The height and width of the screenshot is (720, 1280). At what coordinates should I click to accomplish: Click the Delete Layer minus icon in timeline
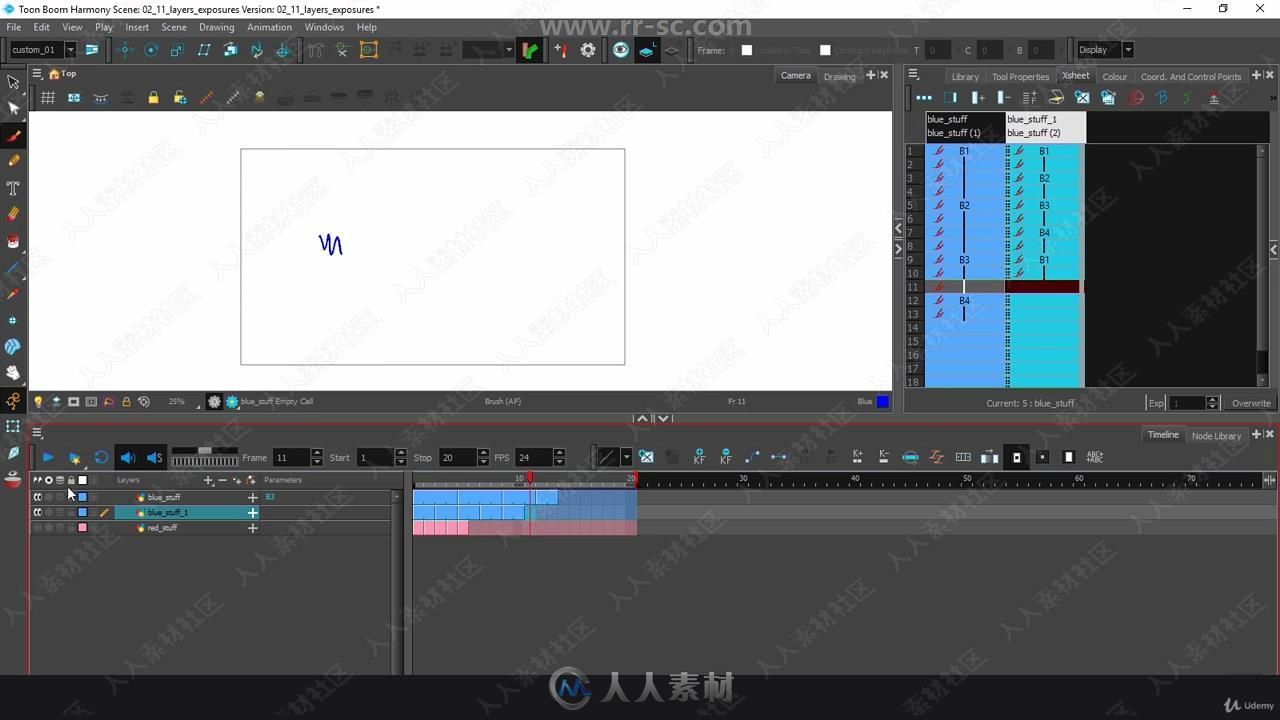222,480
